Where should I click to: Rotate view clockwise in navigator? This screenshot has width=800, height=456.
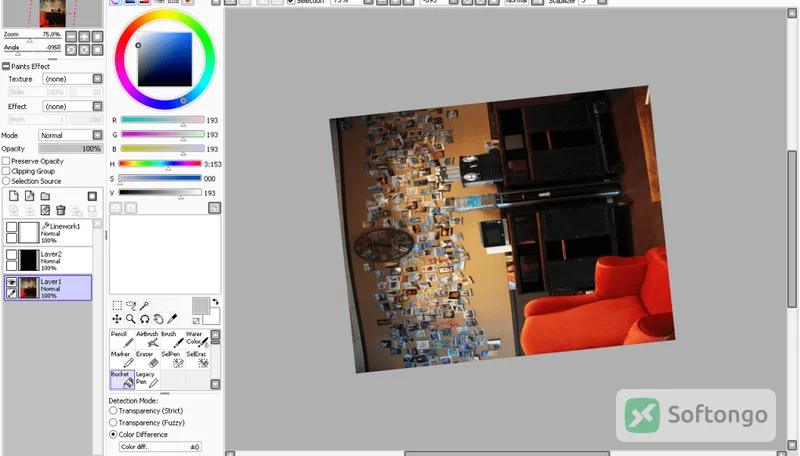tap(84, 49)
